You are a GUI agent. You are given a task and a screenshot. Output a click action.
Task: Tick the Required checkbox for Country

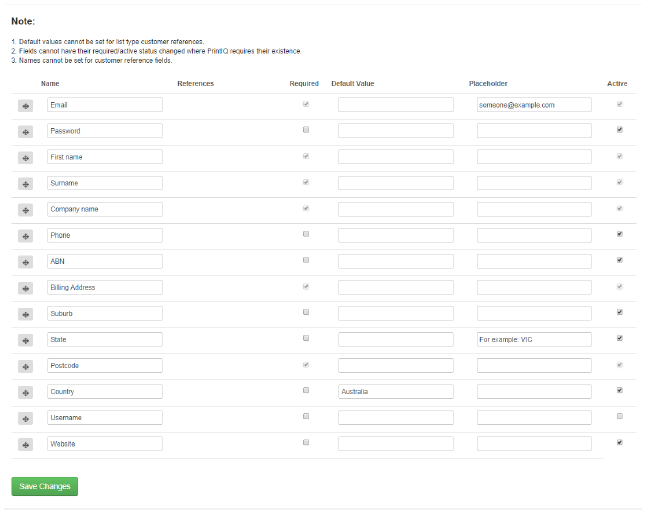306,390
